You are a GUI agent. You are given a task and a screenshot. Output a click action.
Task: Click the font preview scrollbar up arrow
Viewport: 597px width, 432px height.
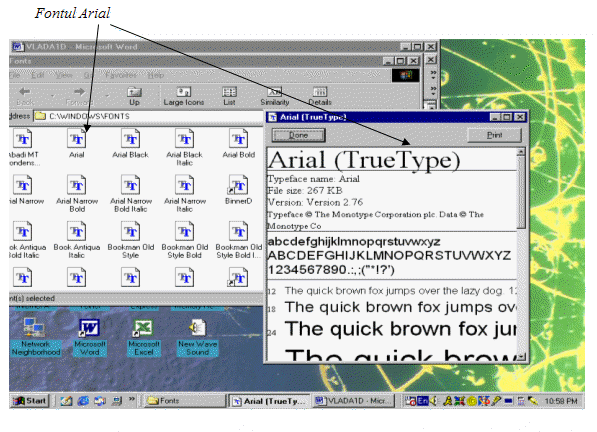(x=520, y=152)
